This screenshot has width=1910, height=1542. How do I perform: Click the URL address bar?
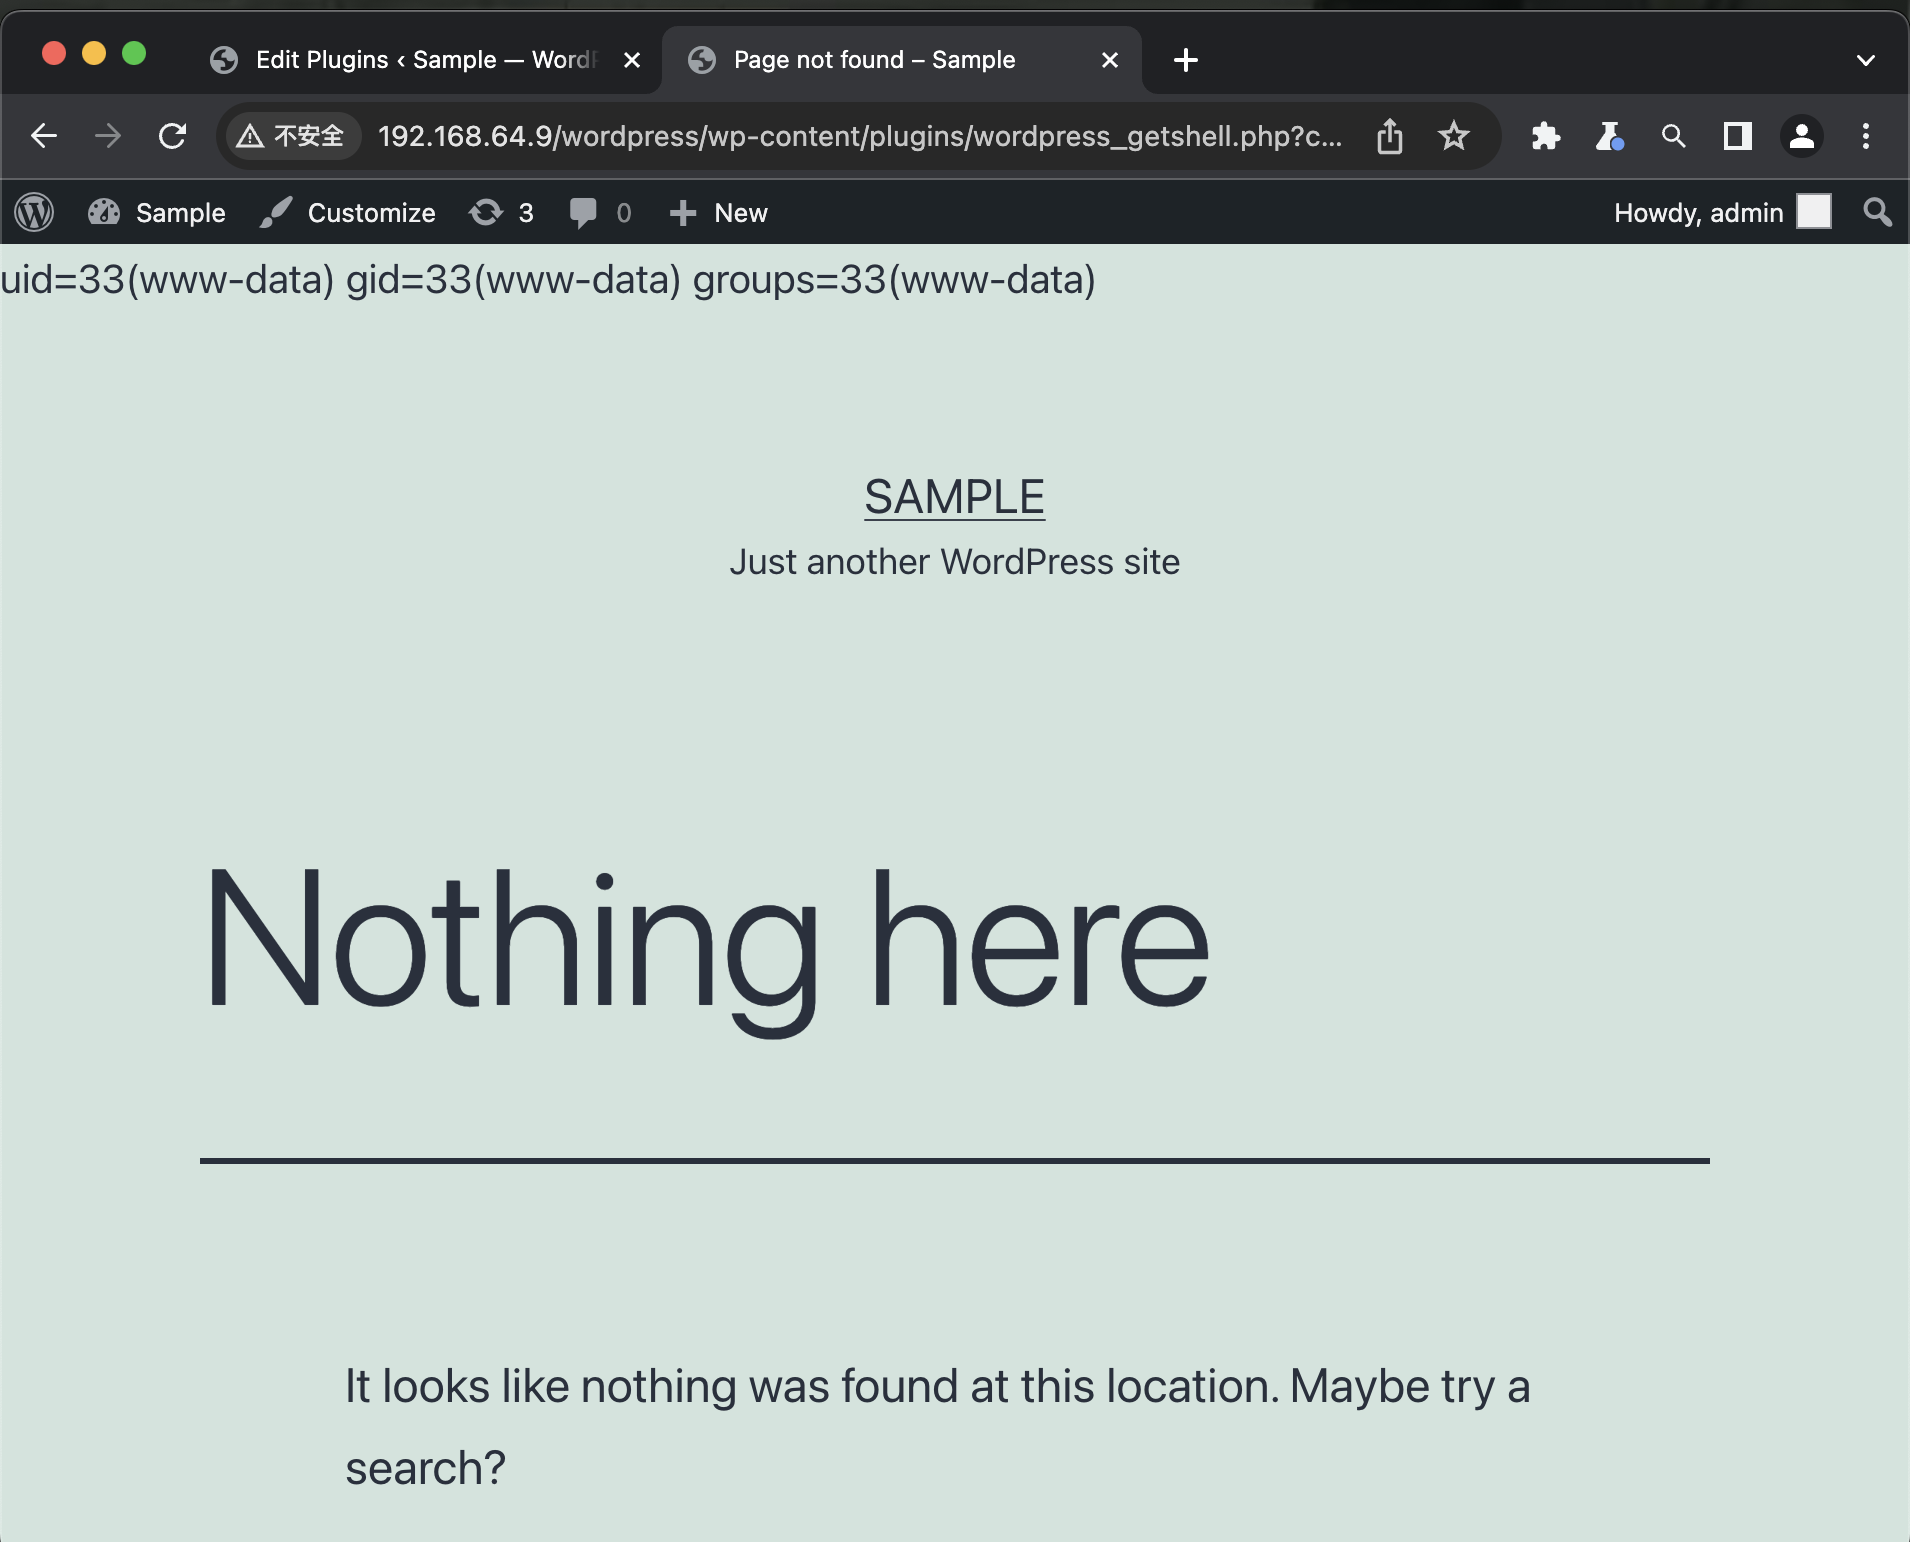pyautogui.click(x=860, y=136)
